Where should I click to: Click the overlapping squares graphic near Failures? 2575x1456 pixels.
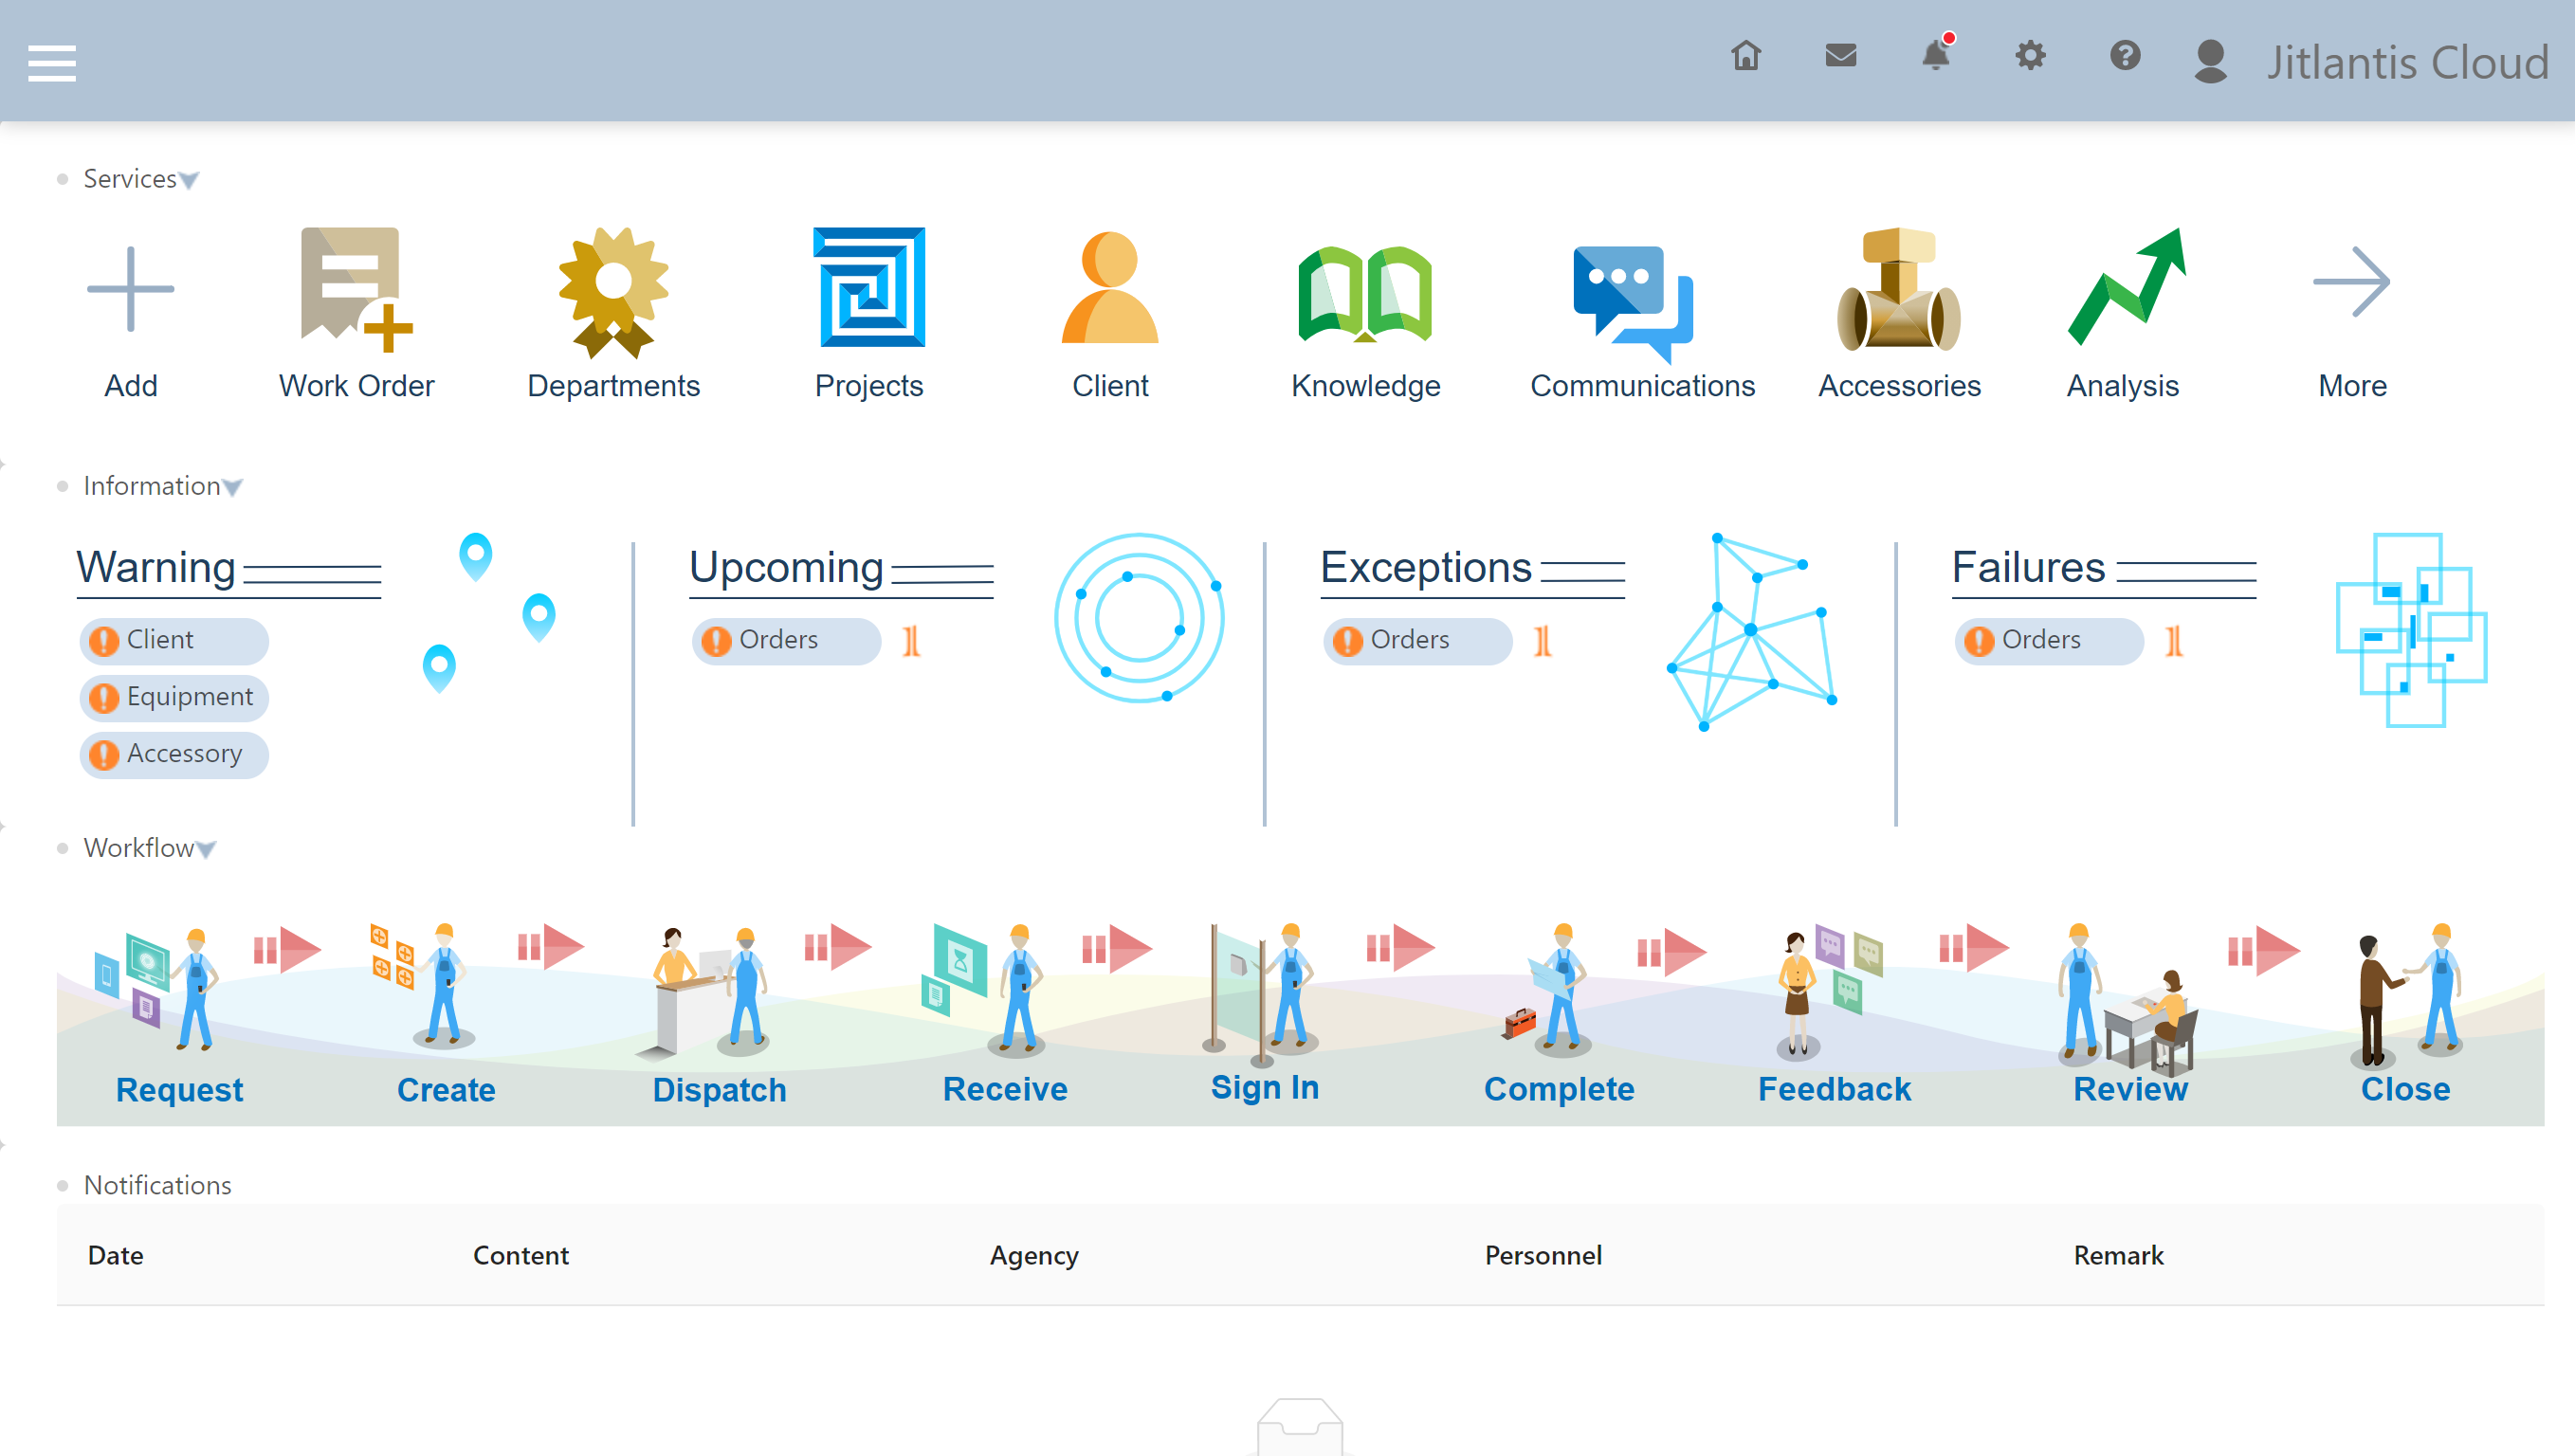(2411, 630)
